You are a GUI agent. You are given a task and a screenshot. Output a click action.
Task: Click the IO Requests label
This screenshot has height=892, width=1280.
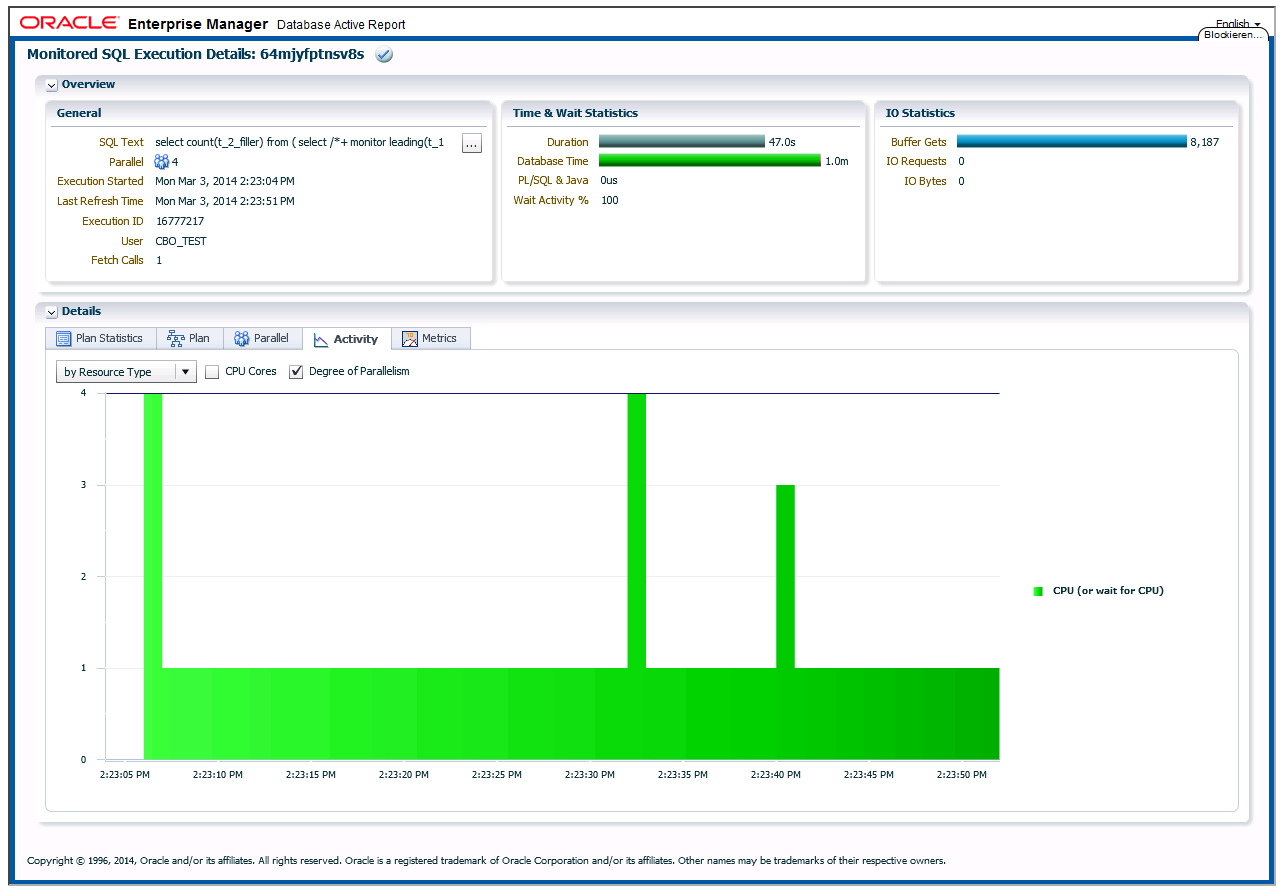point(916,162)
